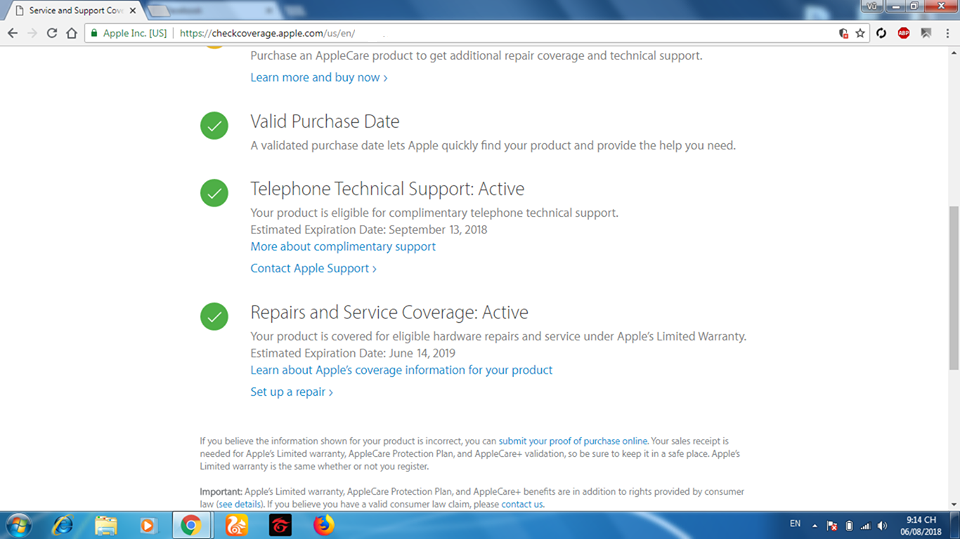Go back to the previous page
960x539 pixels.
pos(13,33)
